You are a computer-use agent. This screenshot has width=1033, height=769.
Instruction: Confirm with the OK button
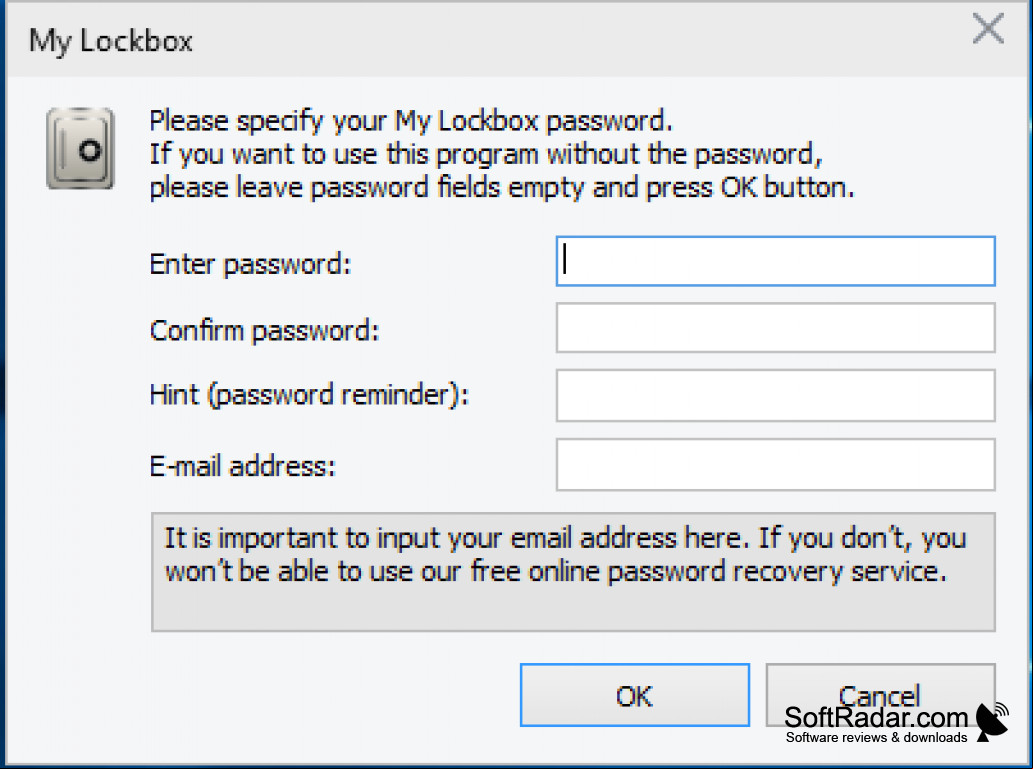(x=634, y=695)
